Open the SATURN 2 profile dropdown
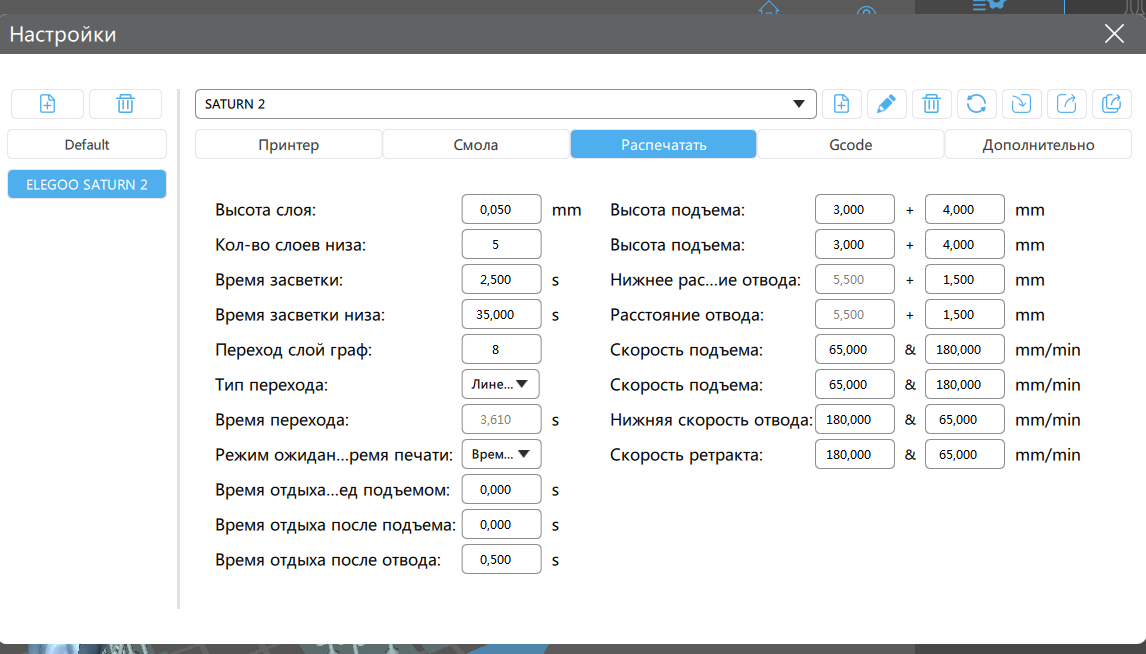1146x654 pixels. [505, 104]
